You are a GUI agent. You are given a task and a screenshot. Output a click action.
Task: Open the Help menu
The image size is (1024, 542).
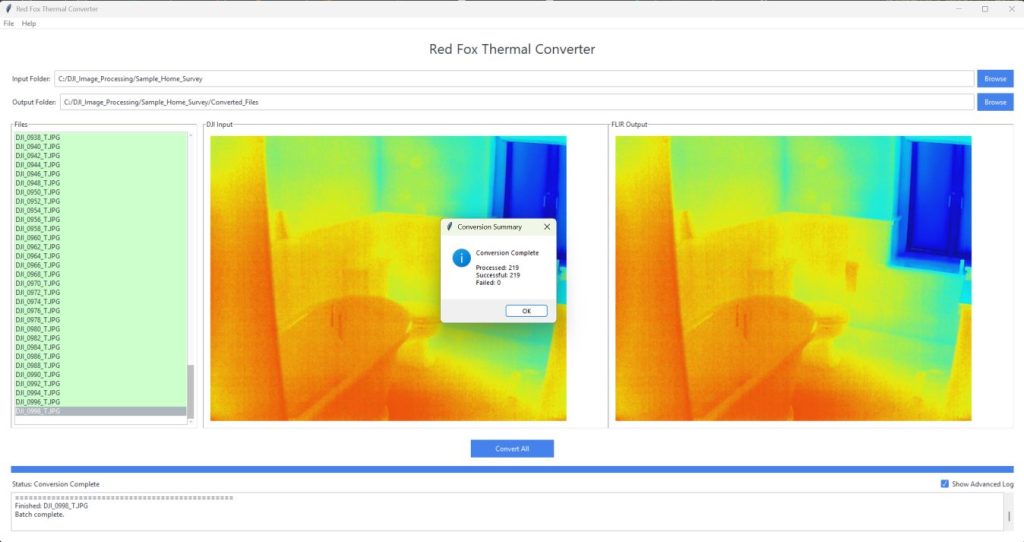coord(29,24)
